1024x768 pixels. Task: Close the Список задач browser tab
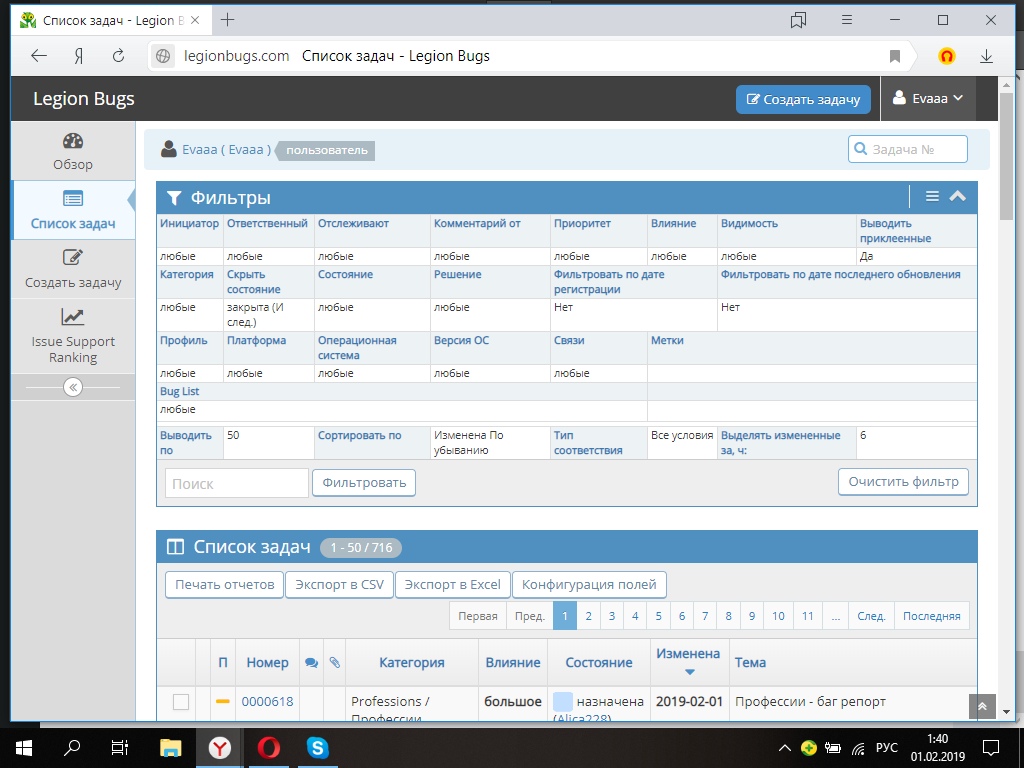pos(195,20)
